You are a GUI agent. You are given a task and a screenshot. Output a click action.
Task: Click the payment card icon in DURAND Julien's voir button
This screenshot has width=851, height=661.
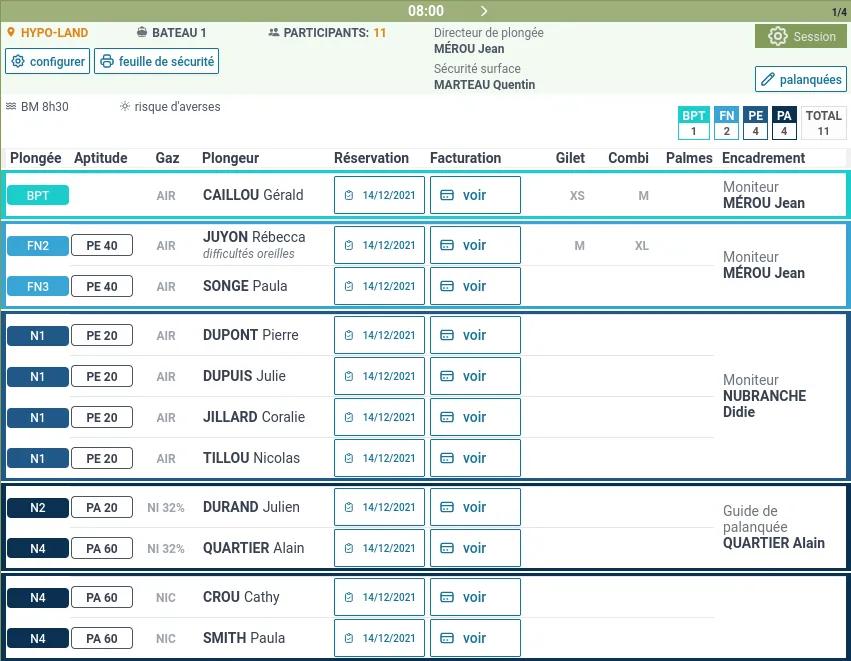click(x=448, y=507)
